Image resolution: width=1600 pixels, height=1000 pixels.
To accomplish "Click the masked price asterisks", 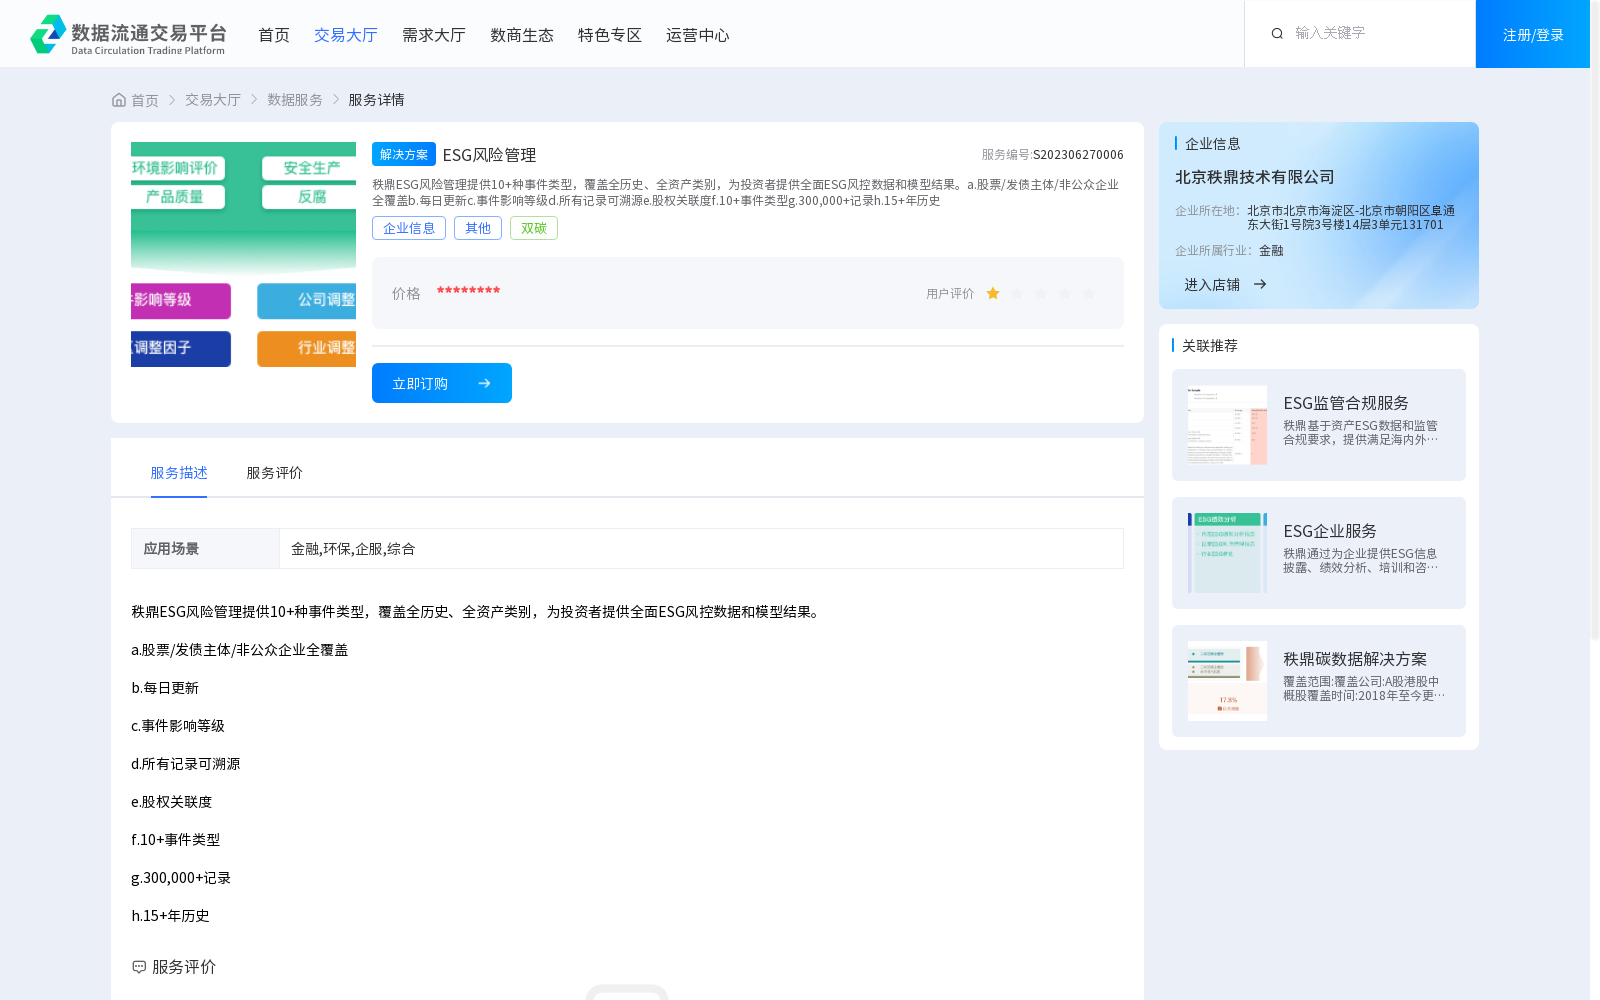I will pyautogui.click(x=468, y=292).
